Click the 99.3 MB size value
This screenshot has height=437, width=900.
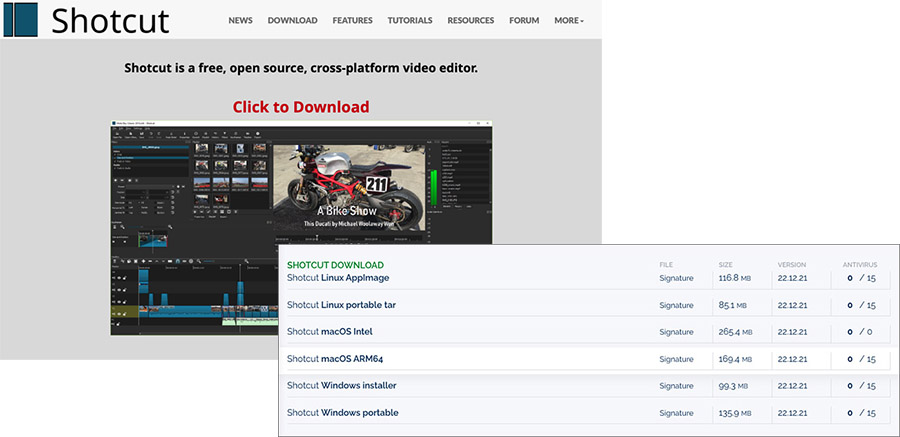733,386
